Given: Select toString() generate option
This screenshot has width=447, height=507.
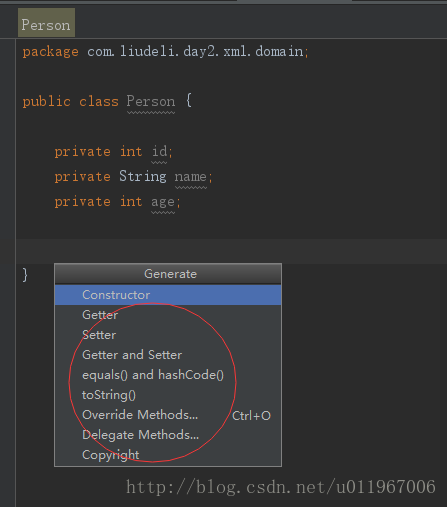Looking at the screenshot, I should click(x=168, y=395).
